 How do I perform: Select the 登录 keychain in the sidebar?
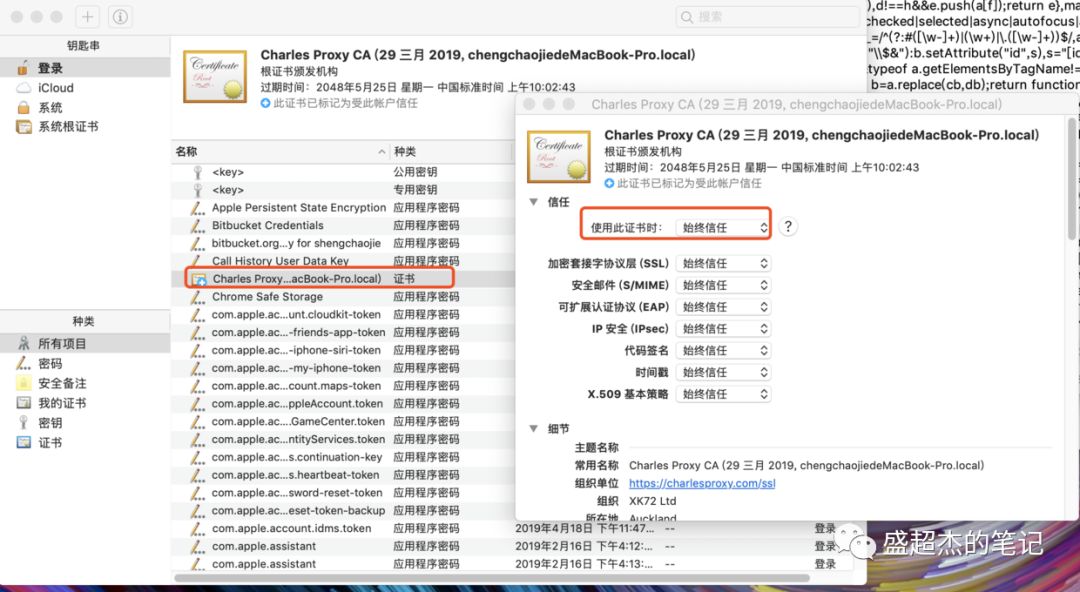(85, 68)
